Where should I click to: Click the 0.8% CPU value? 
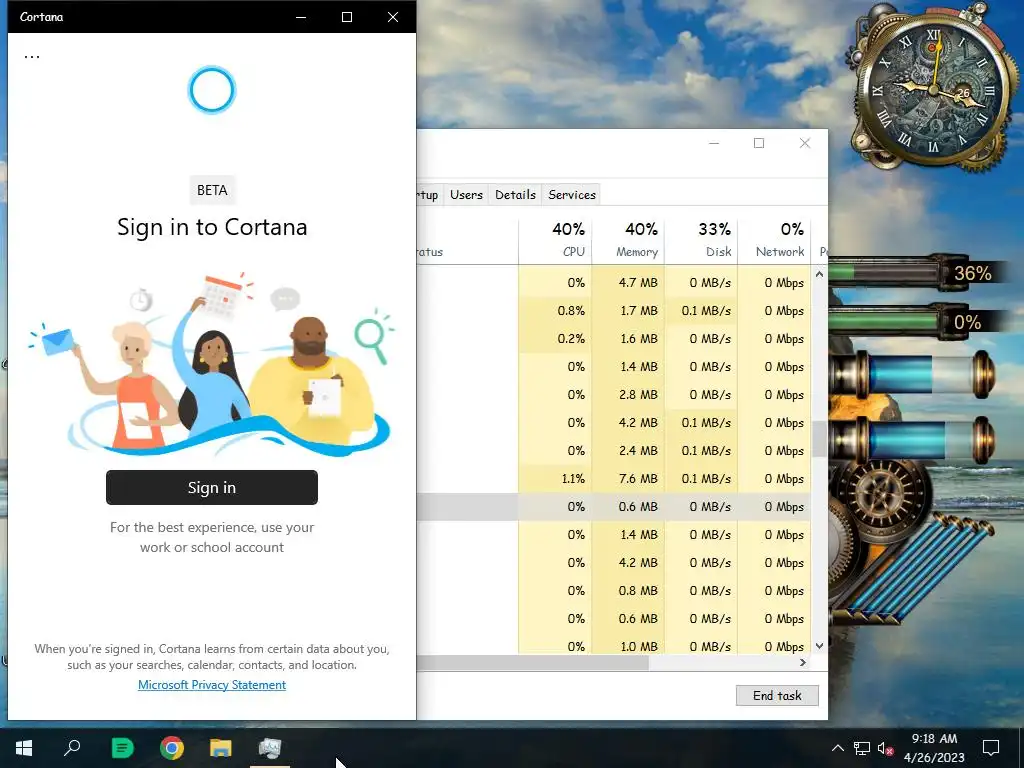click(x=571, y=311)
